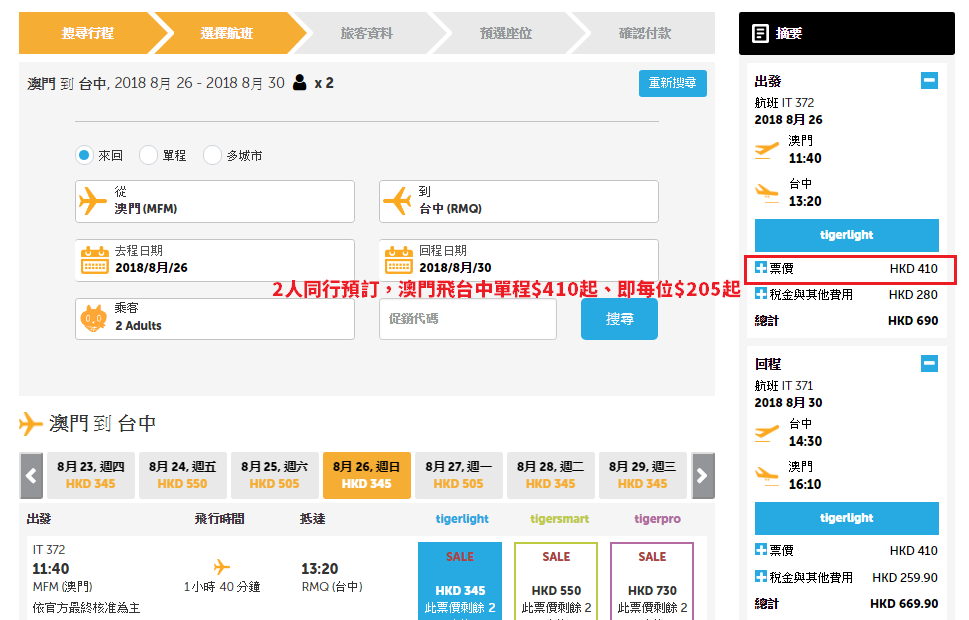969x620 pixels.
Task: Click calendar icon for 回程日期
Action: click(x=399, y=260)
